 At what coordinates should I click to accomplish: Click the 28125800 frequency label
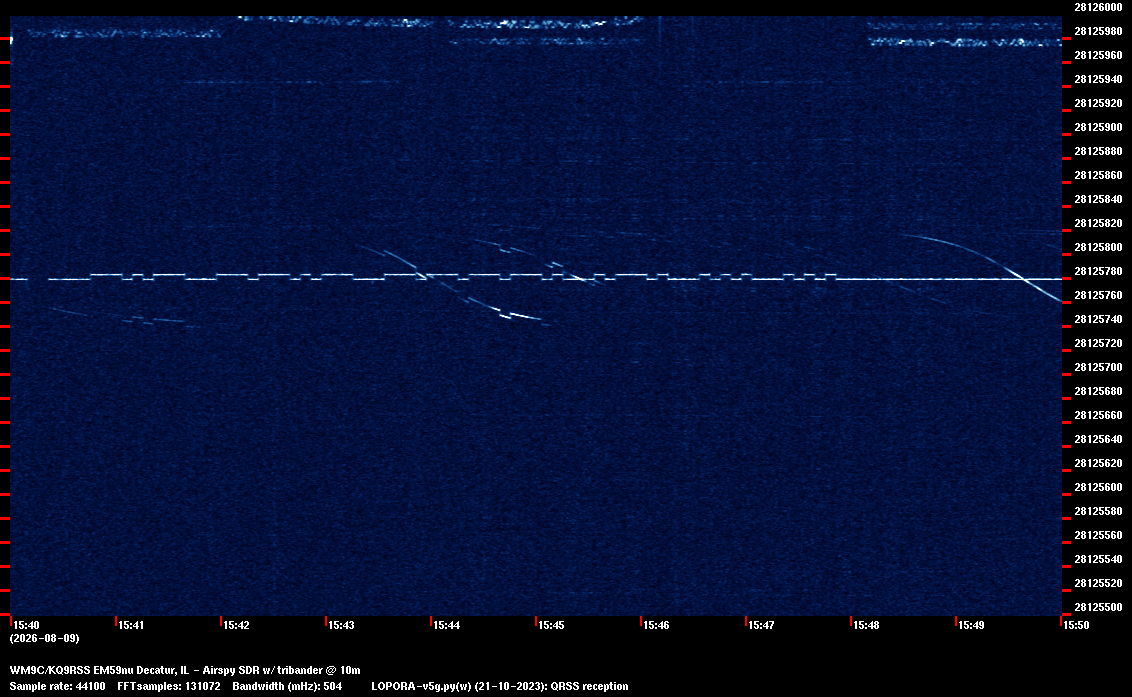point(1098,247)
